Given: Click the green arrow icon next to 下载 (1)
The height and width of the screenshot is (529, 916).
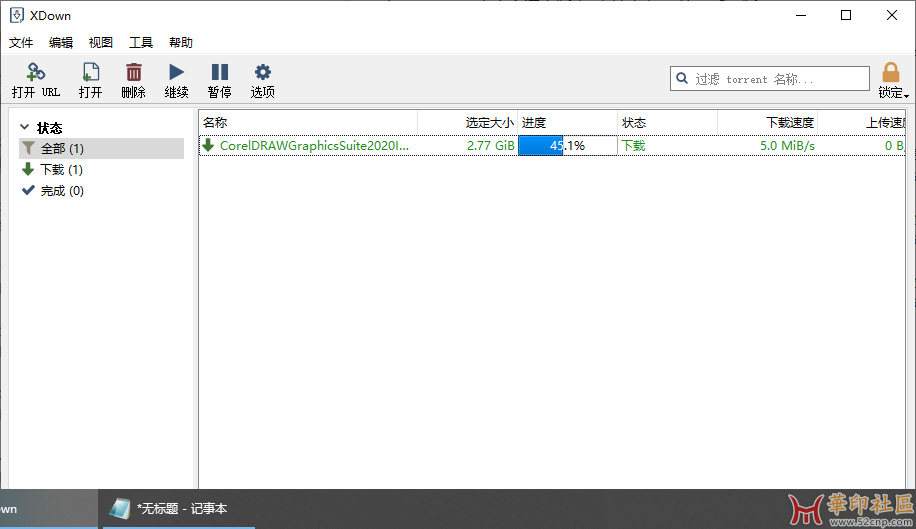Looking at the screenshot, I should 27,169.
